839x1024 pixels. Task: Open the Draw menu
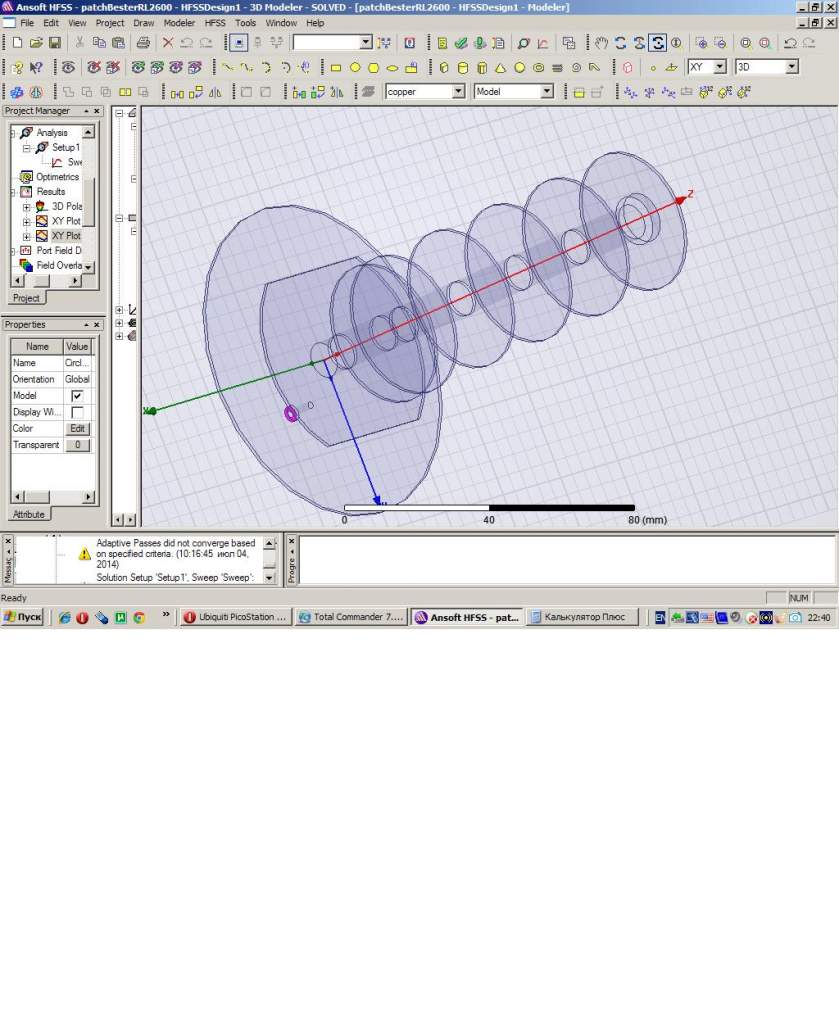click(144, 23)
